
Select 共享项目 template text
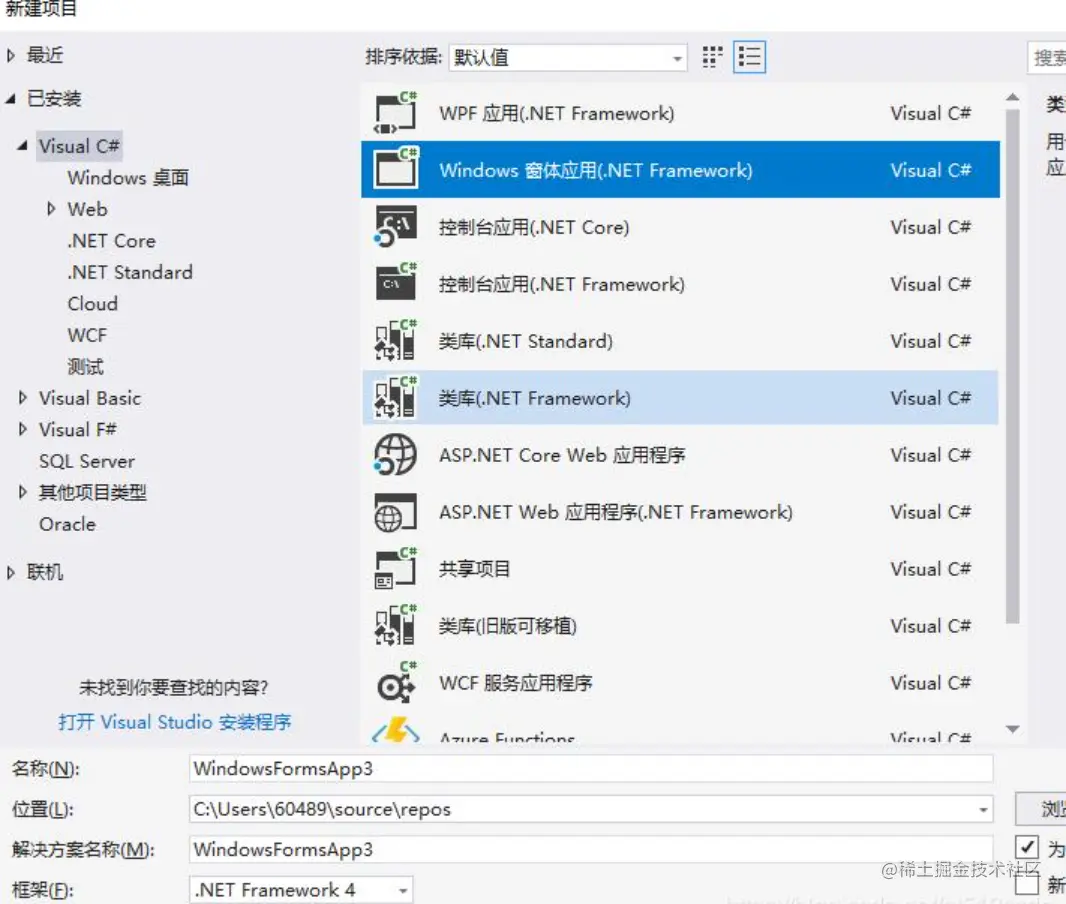(x=475, y=569)
